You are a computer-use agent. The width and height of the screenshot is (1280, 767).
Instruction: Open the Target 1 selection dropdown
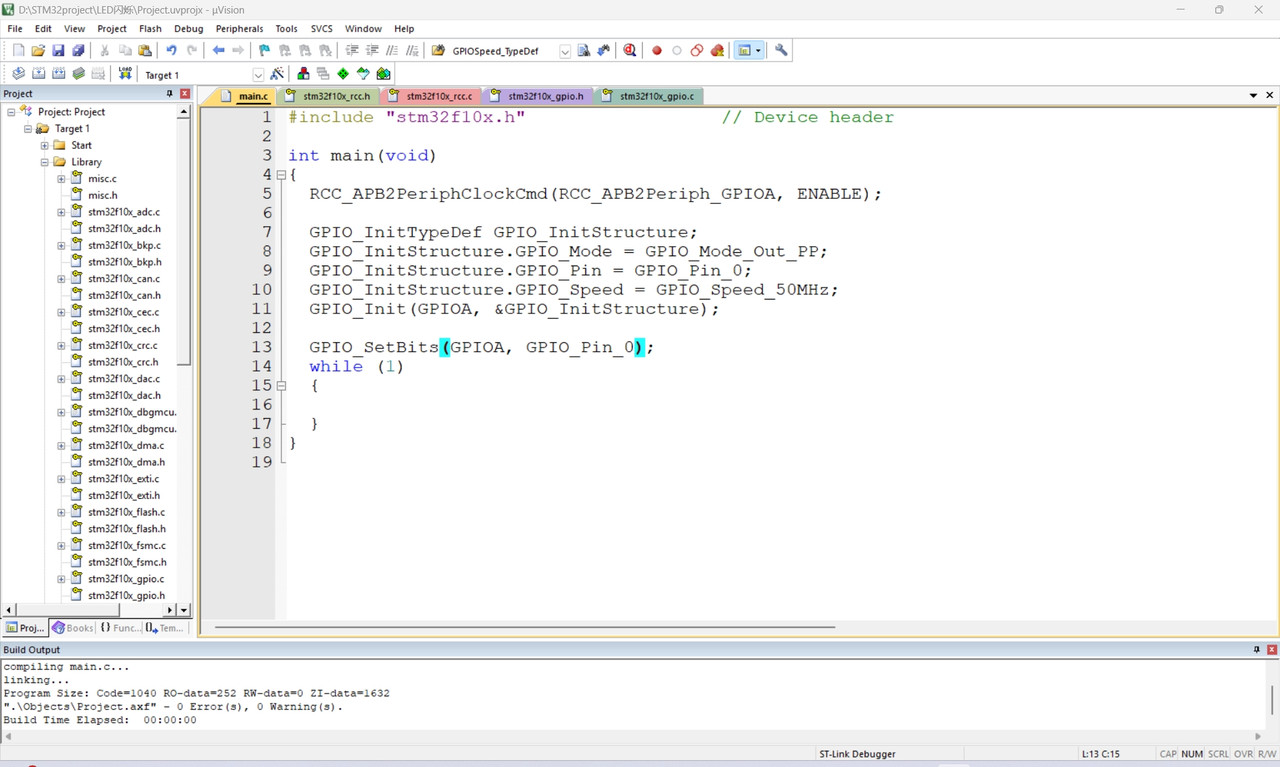click(258, 75)
